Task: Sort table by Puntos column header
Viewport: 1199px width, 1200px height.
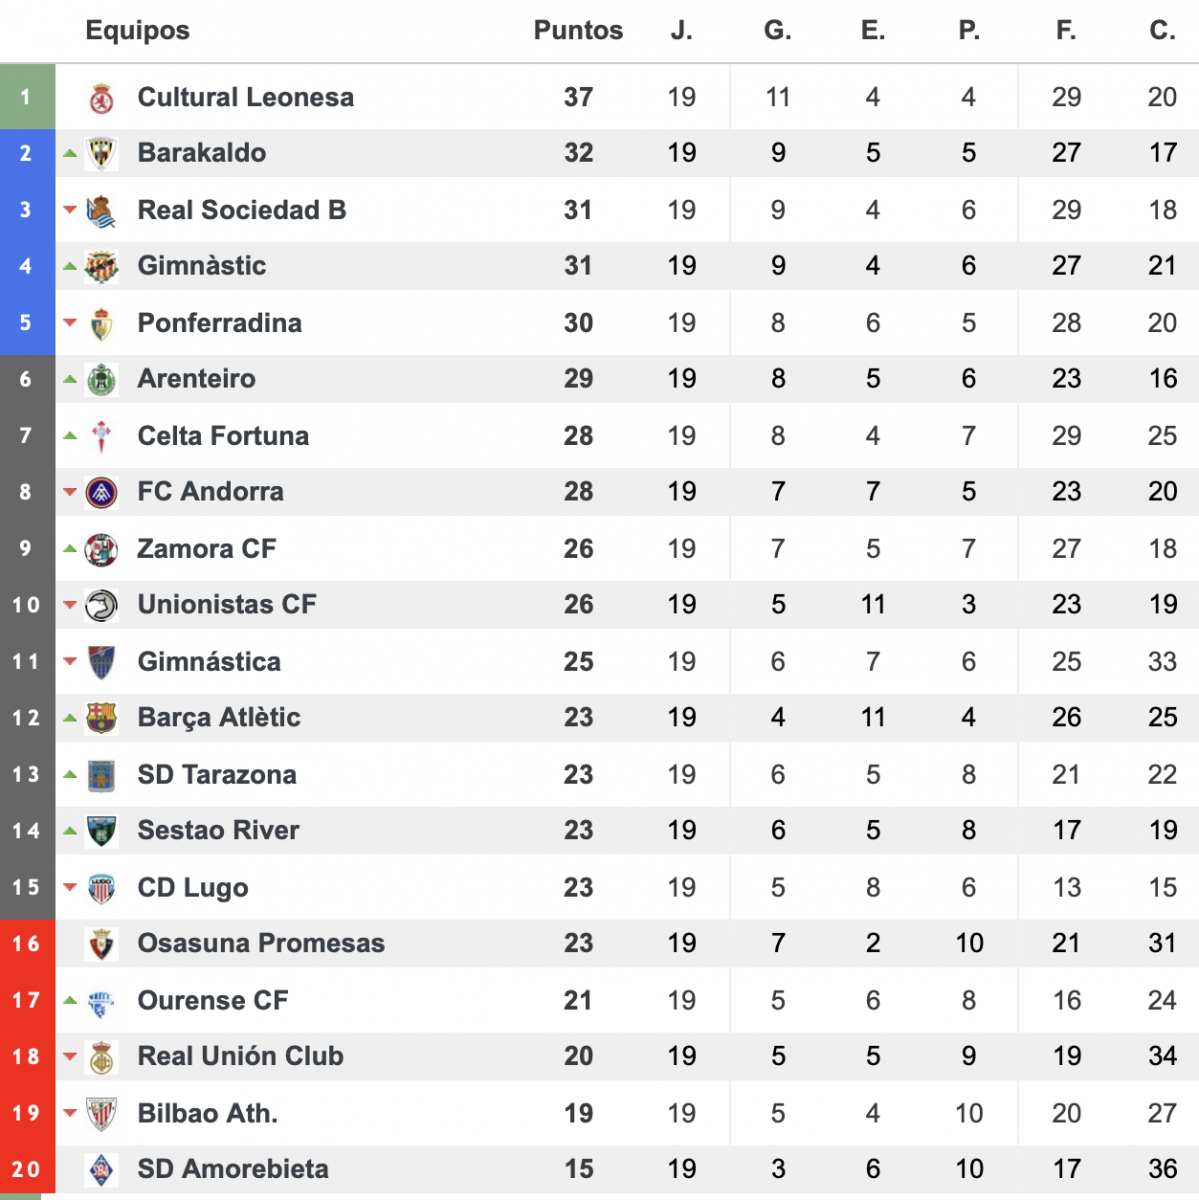Action: click(x=578, y=30)
